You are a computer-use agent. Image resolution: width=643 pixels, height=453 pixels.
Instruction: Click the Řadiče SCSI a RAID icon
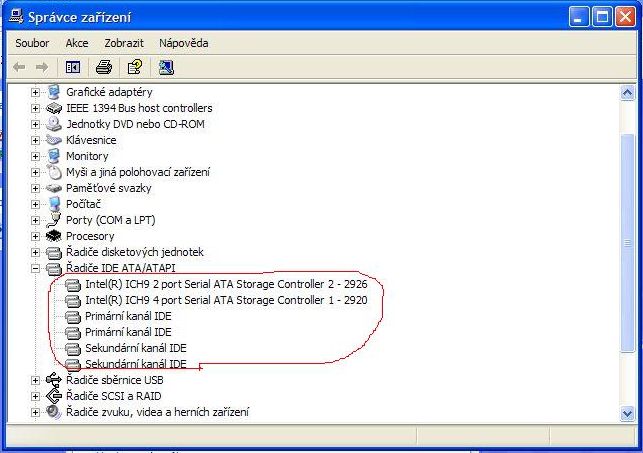point(54,396)
